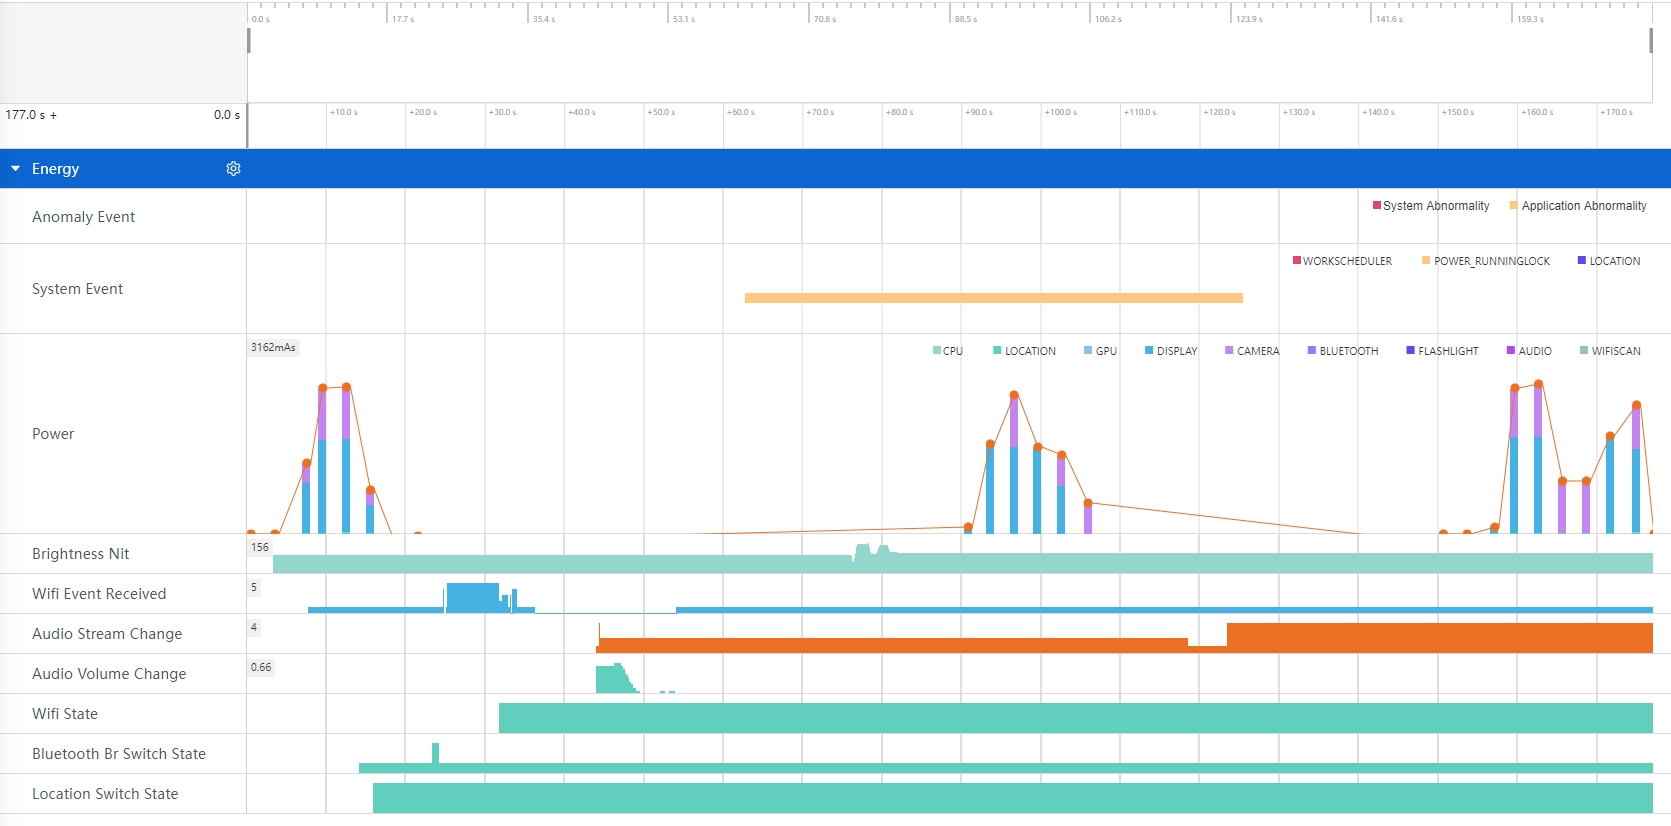The height and width of the screenshot is (826, 1671).
Task: Click the CAMERA power legend icon
Action: tap(1229, 351)
